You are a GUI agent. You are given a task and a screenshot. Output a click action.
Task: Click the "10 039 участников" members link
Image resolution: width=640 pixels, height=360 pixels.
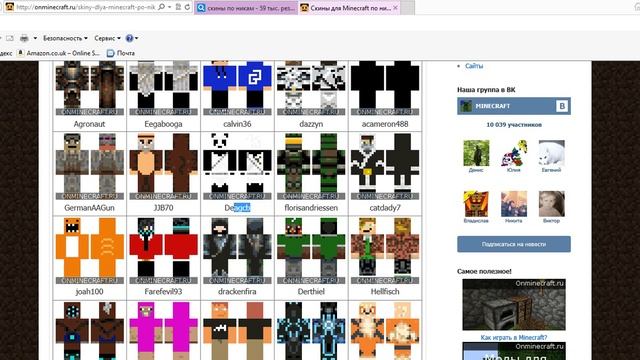pyautogui.click(x=514, y=124)
